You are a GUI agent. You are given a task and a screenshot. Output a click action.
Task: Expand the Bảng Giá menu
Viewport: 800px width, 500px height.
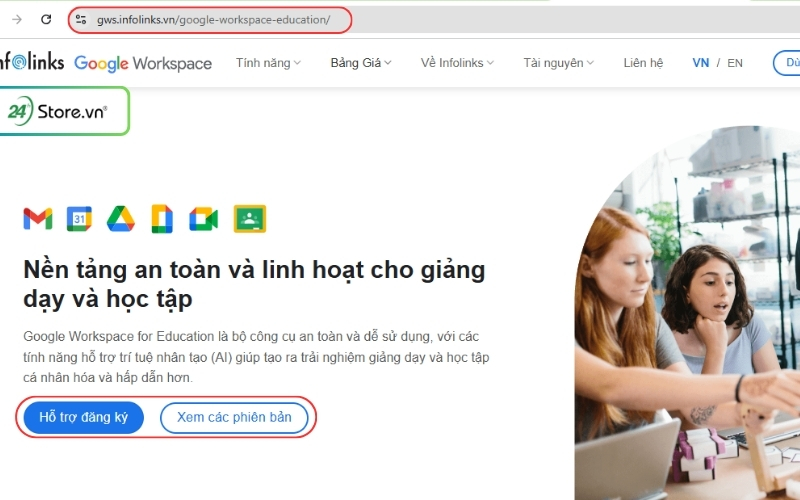(361, 63)
